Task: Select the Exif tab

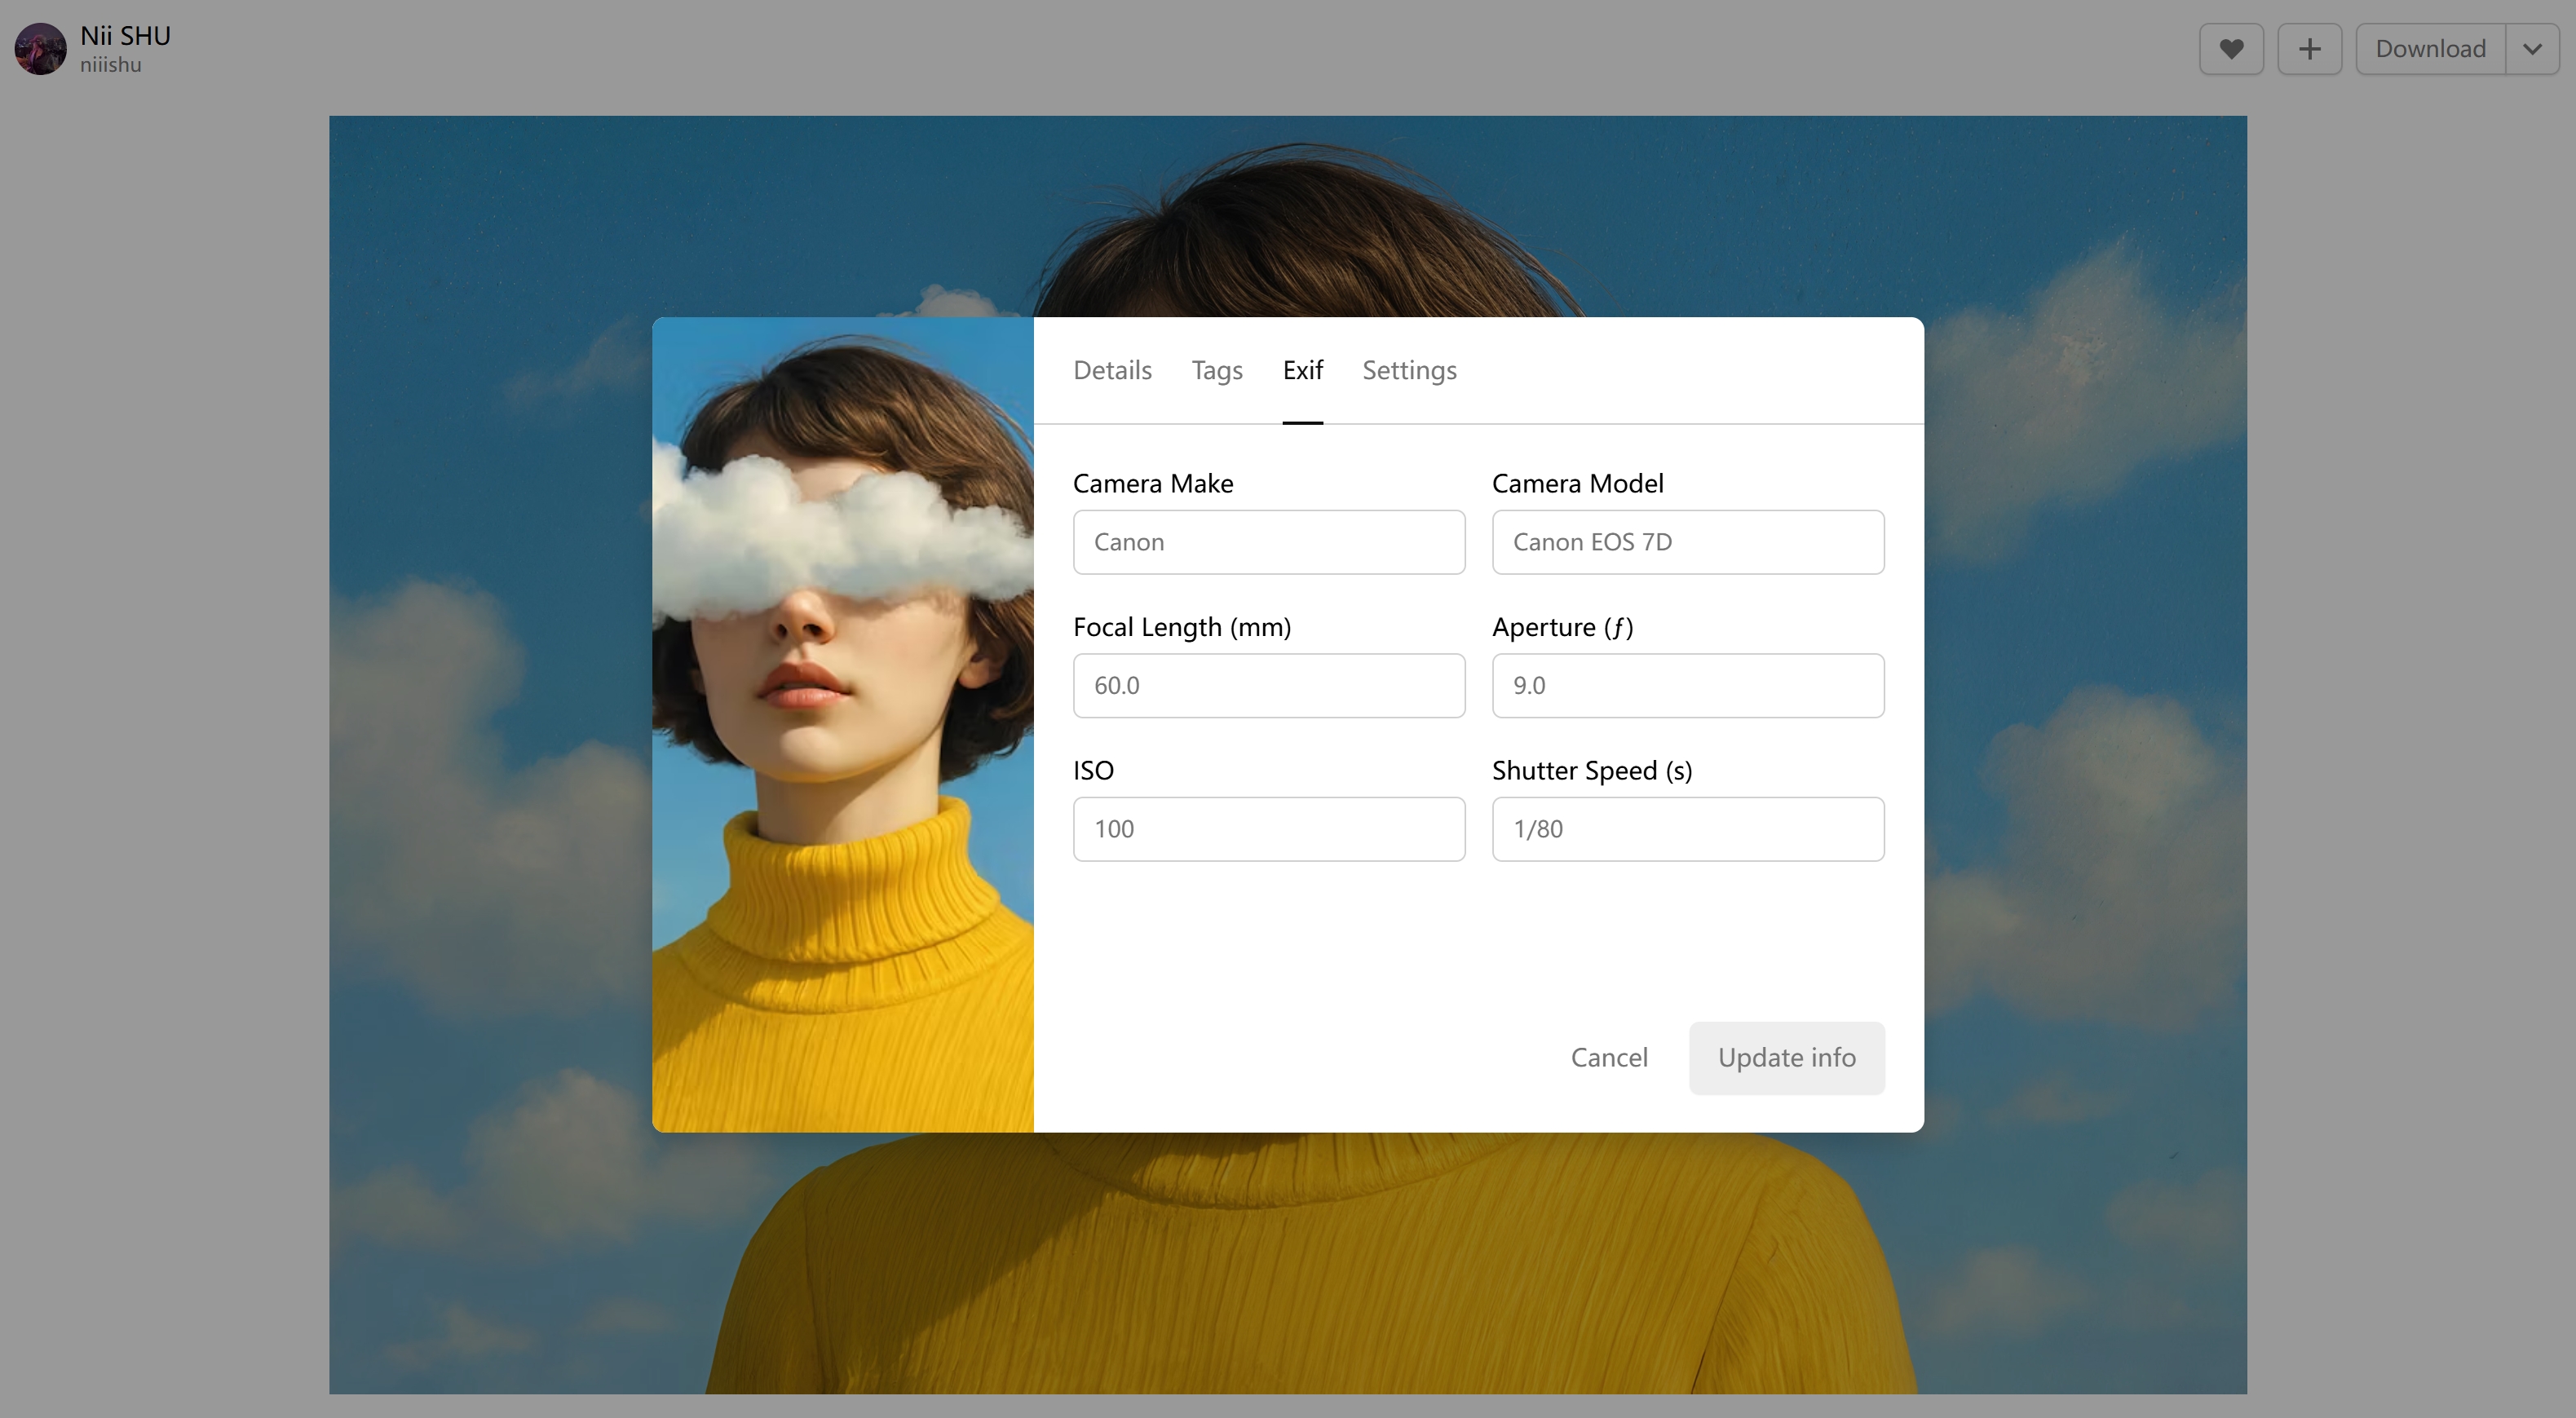Action: coord(1302,370)
